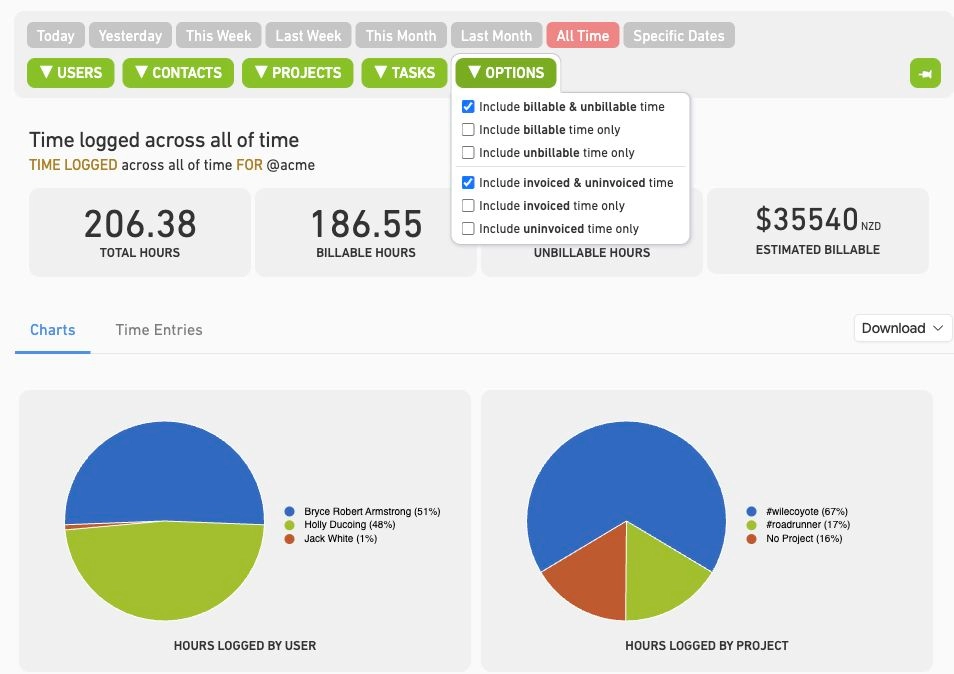
Task: Click the 186.55 Billable Hours card
Action: click(366, 232)
